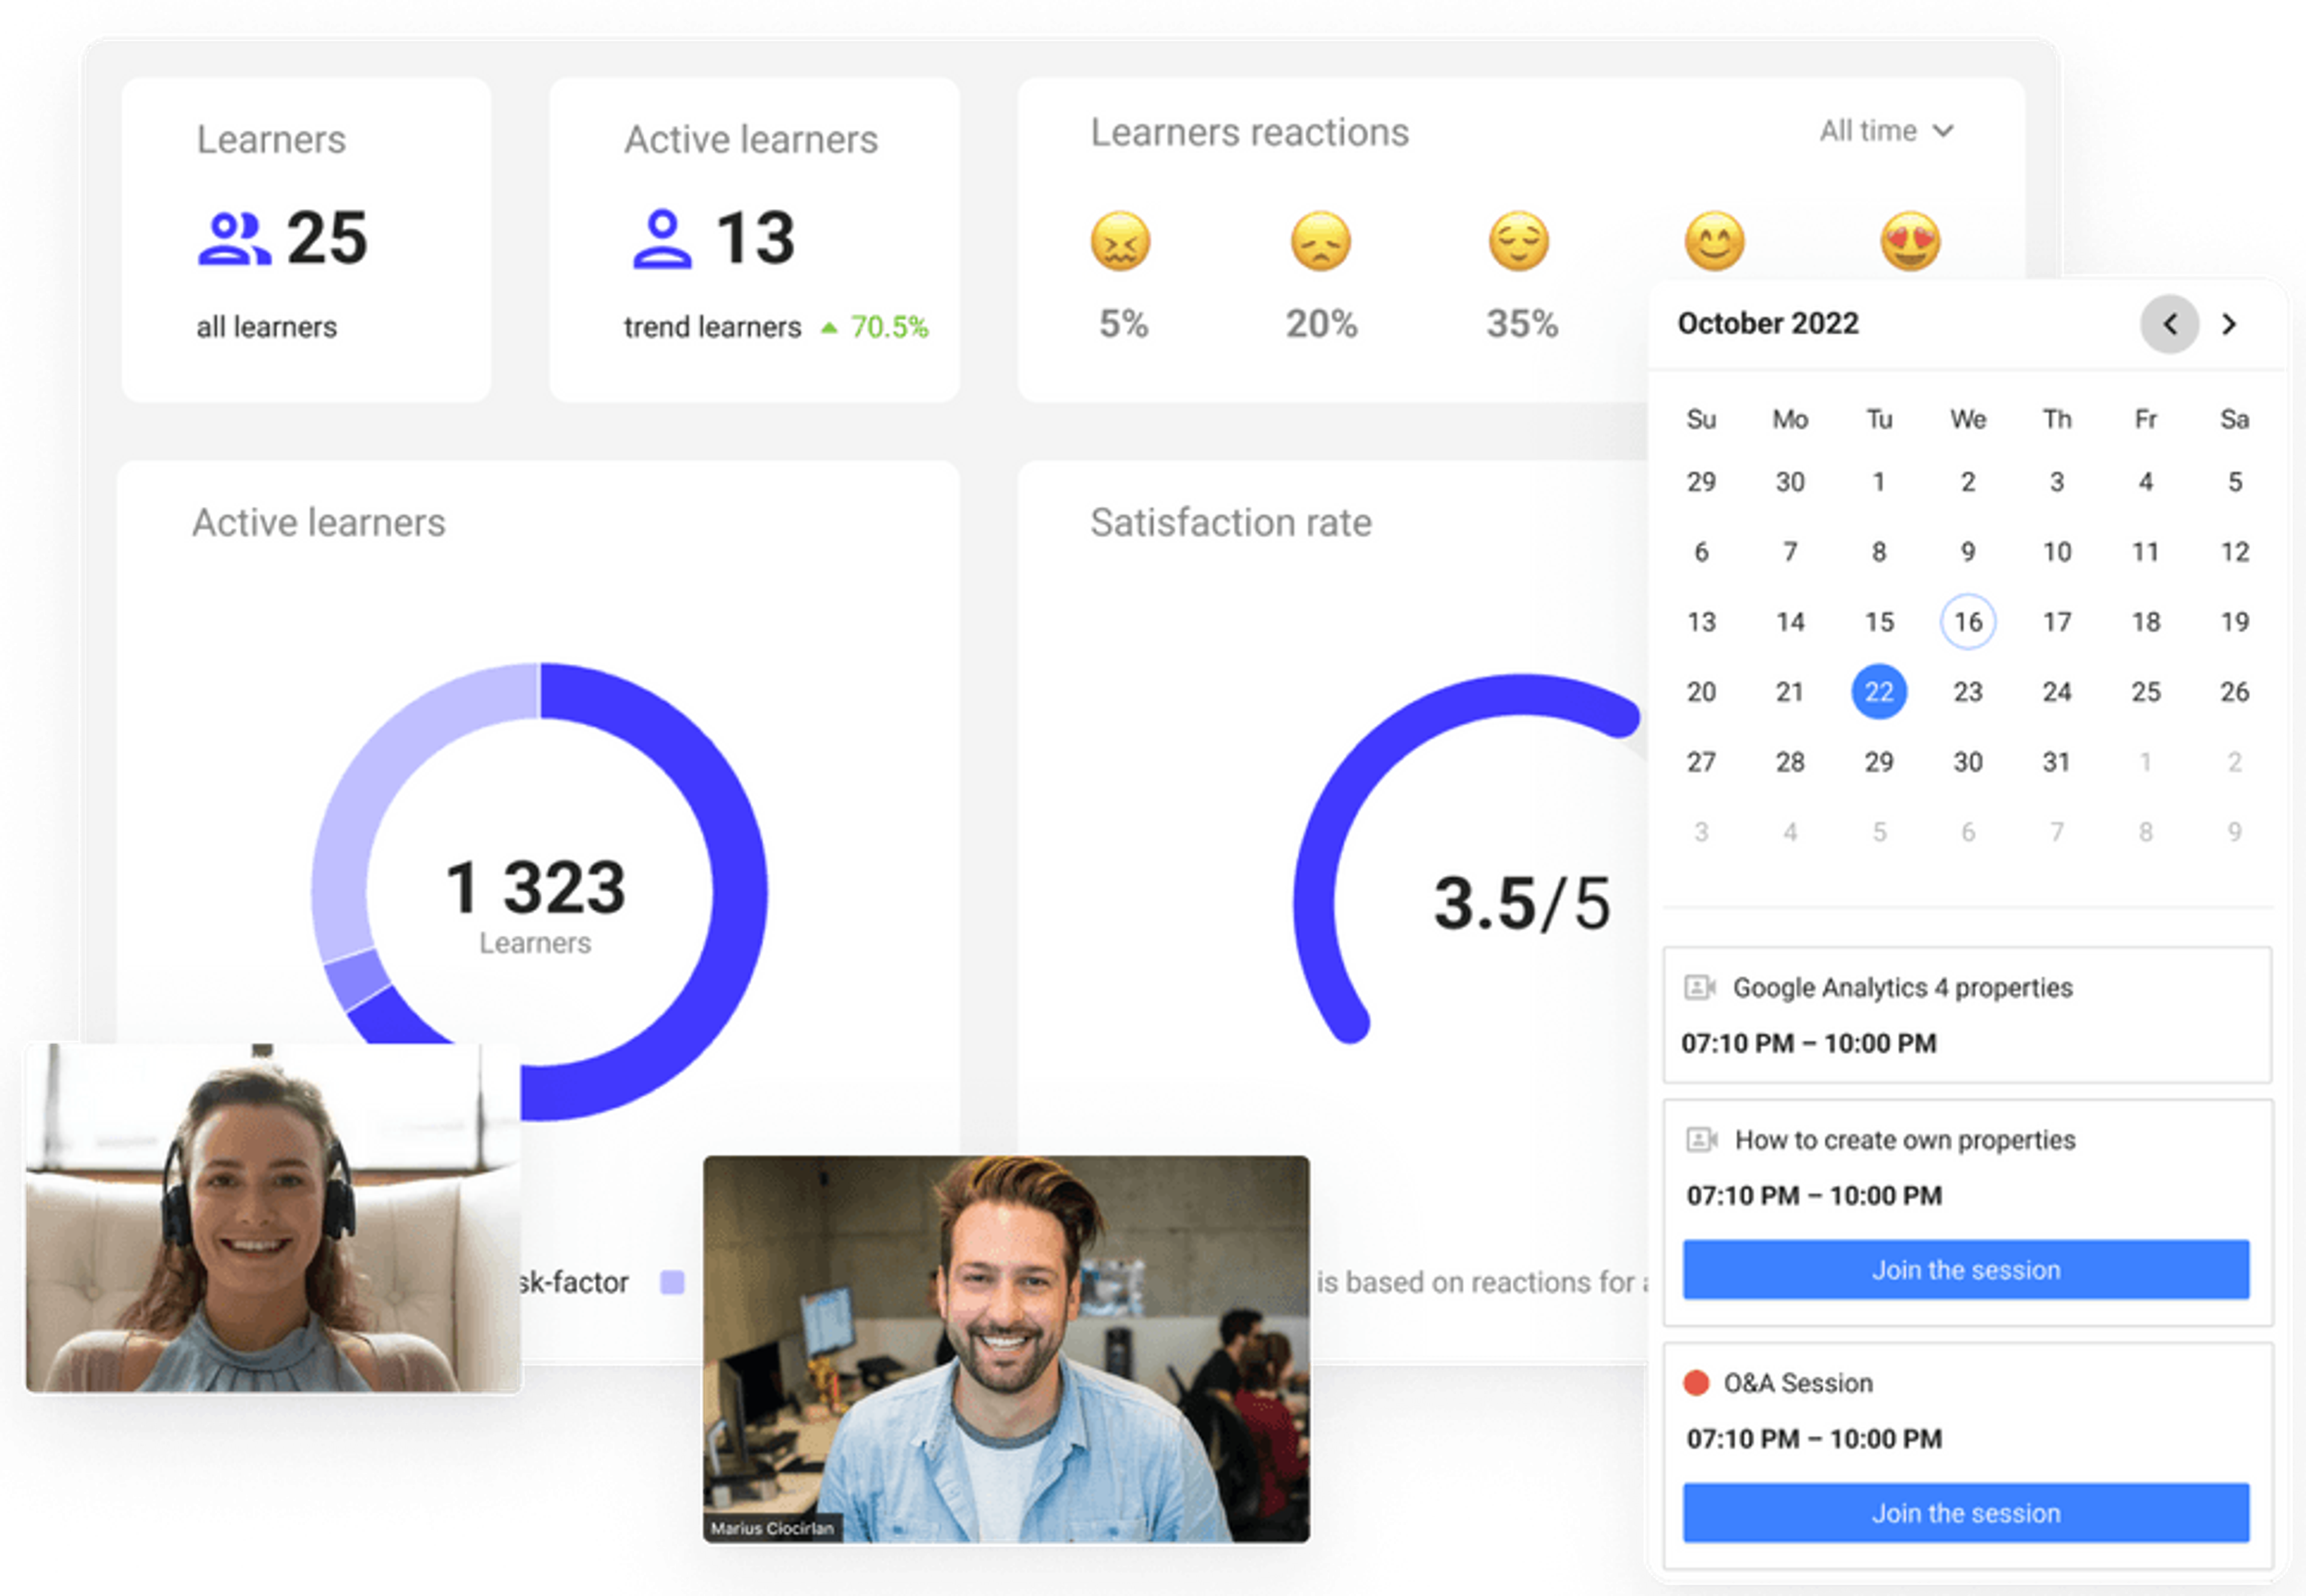Viewport: 2306px width, 1596px height.
Task: Select the sad face reaction emoji (20%)
Action: [x=1320, y=241]
